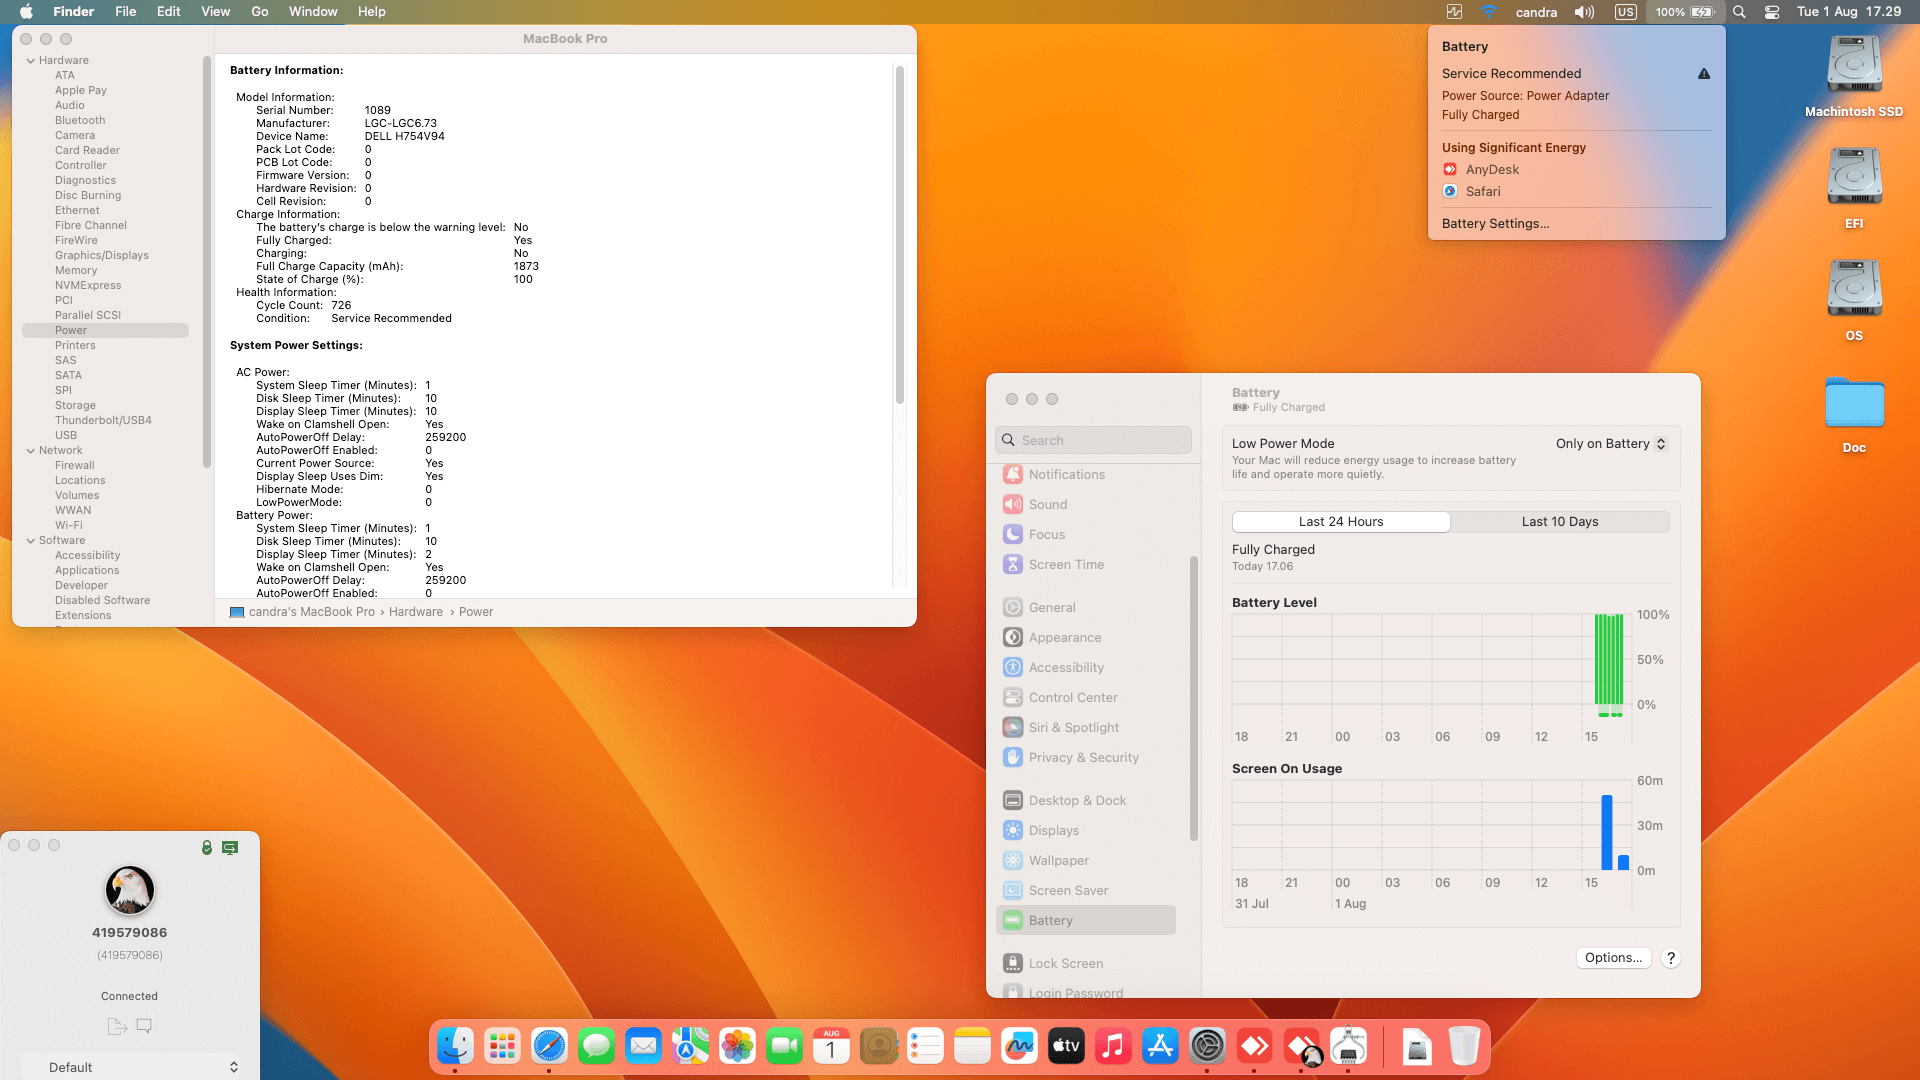Open Apple TV in the Dock
Viewport: 1920px width, 1080px height.
click(x=1066, y=1047)
